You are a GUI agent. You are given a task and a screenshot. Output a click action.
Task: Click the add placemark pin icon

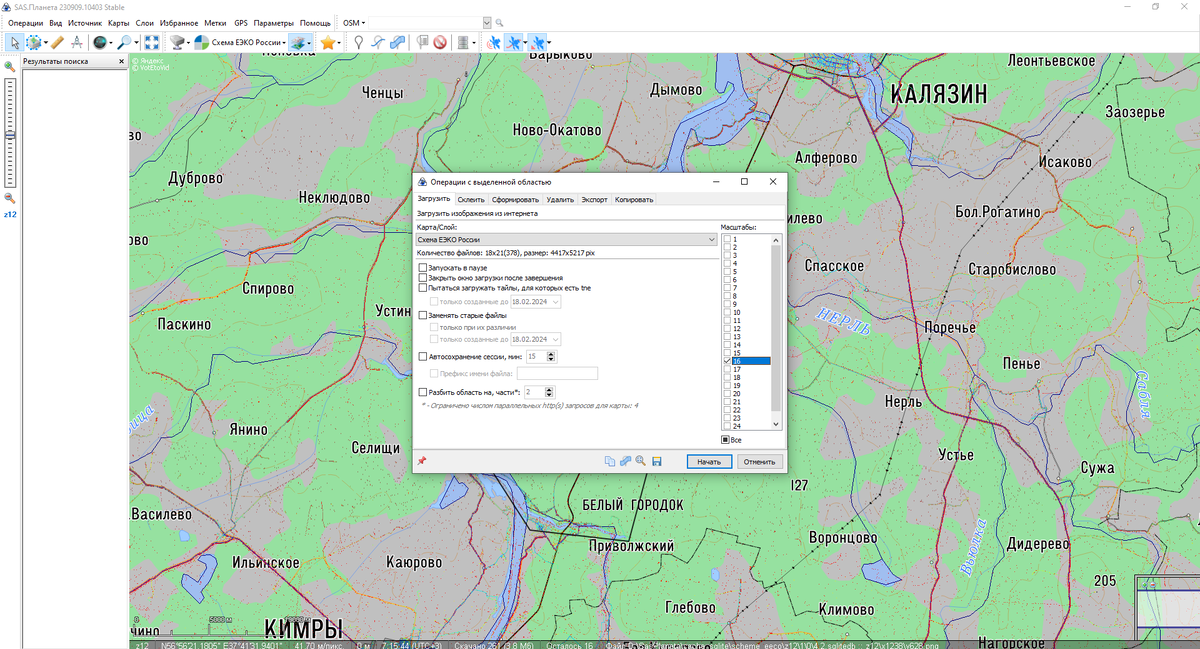pyautogui.click(x=358, y=42)
